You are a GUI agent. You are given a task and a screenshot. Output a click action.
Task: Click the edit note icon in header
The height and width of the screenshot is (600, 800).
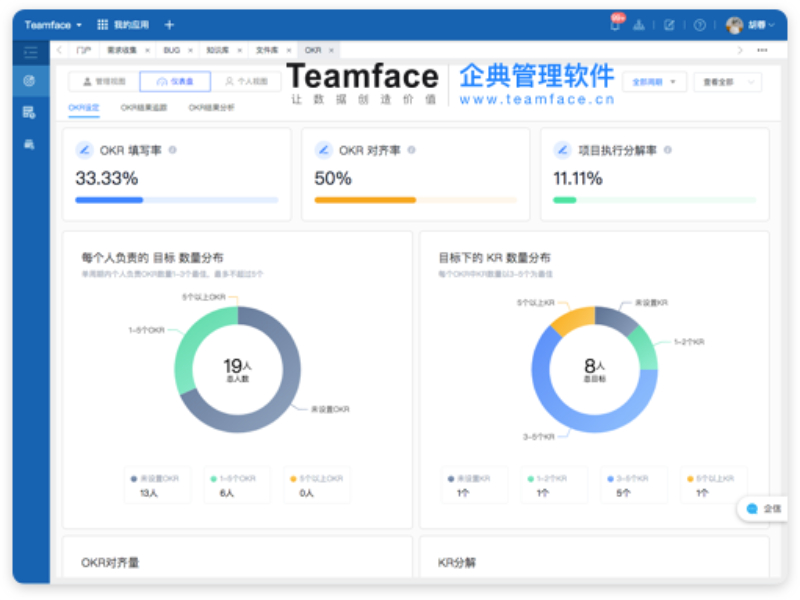pyautogui.click(x=669, y=25)
